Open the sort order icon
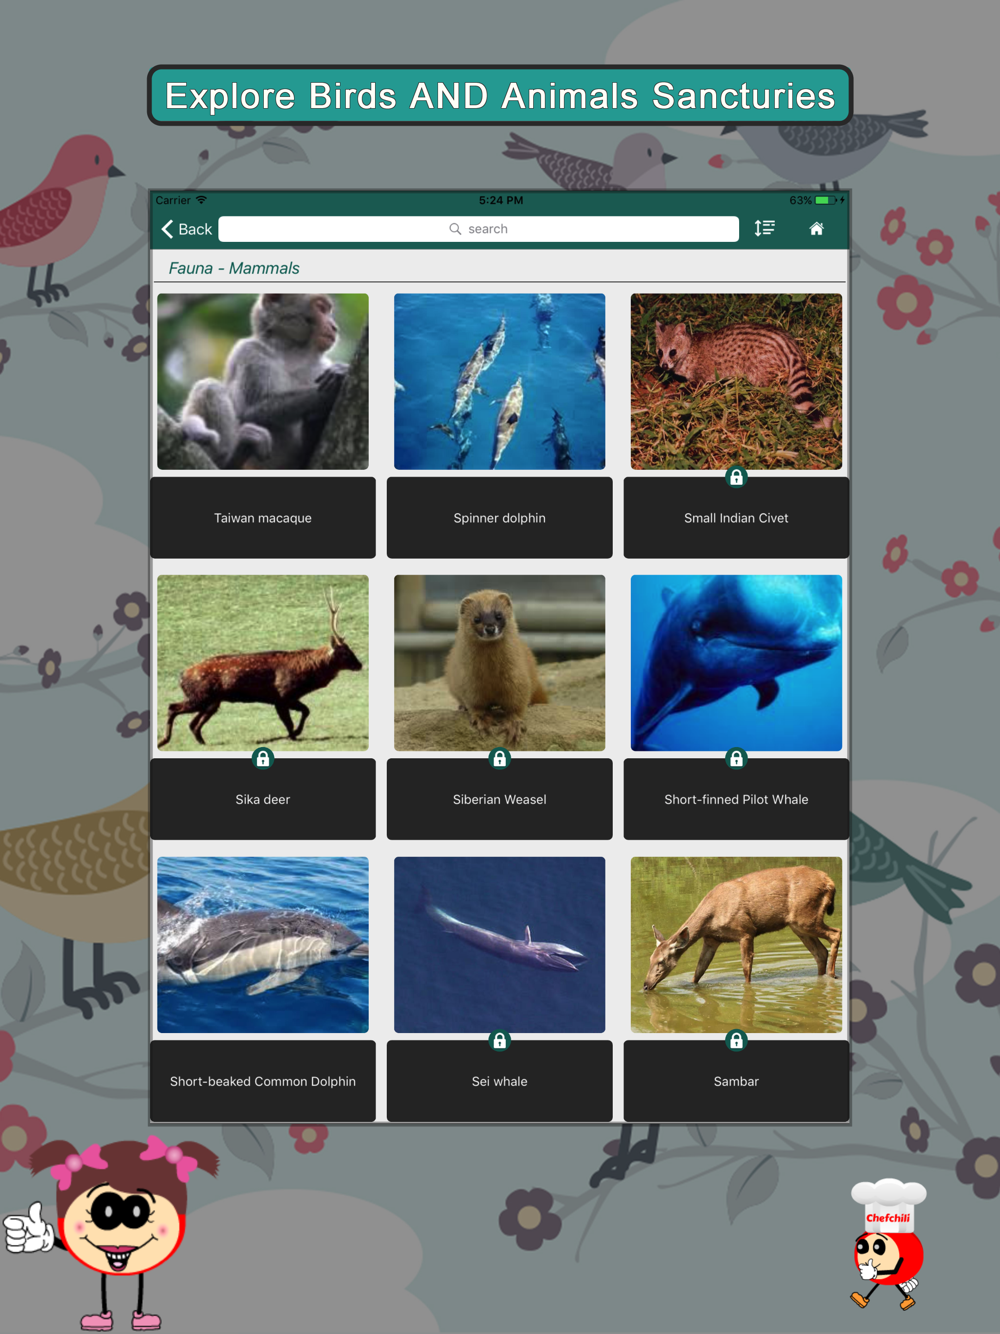1000x1334 pixels. [x=765, y=229]
